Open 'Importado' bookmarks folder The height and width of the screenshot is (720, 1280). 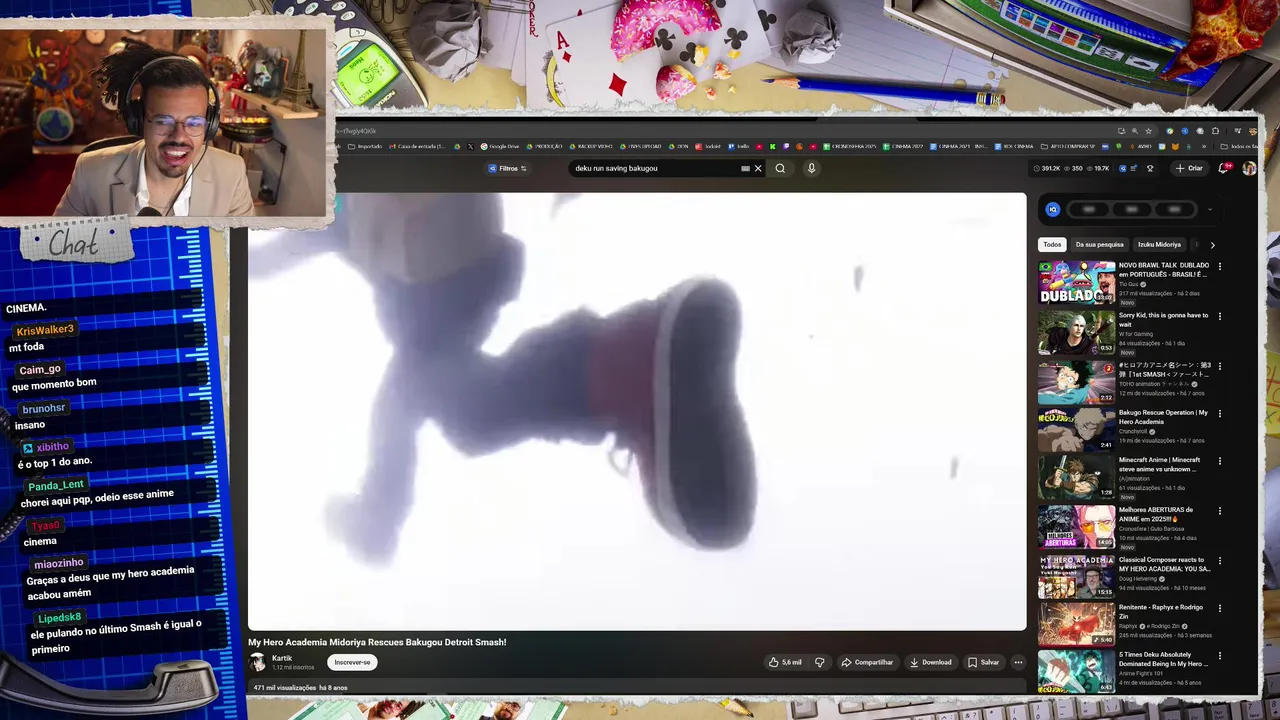point(365,146)
